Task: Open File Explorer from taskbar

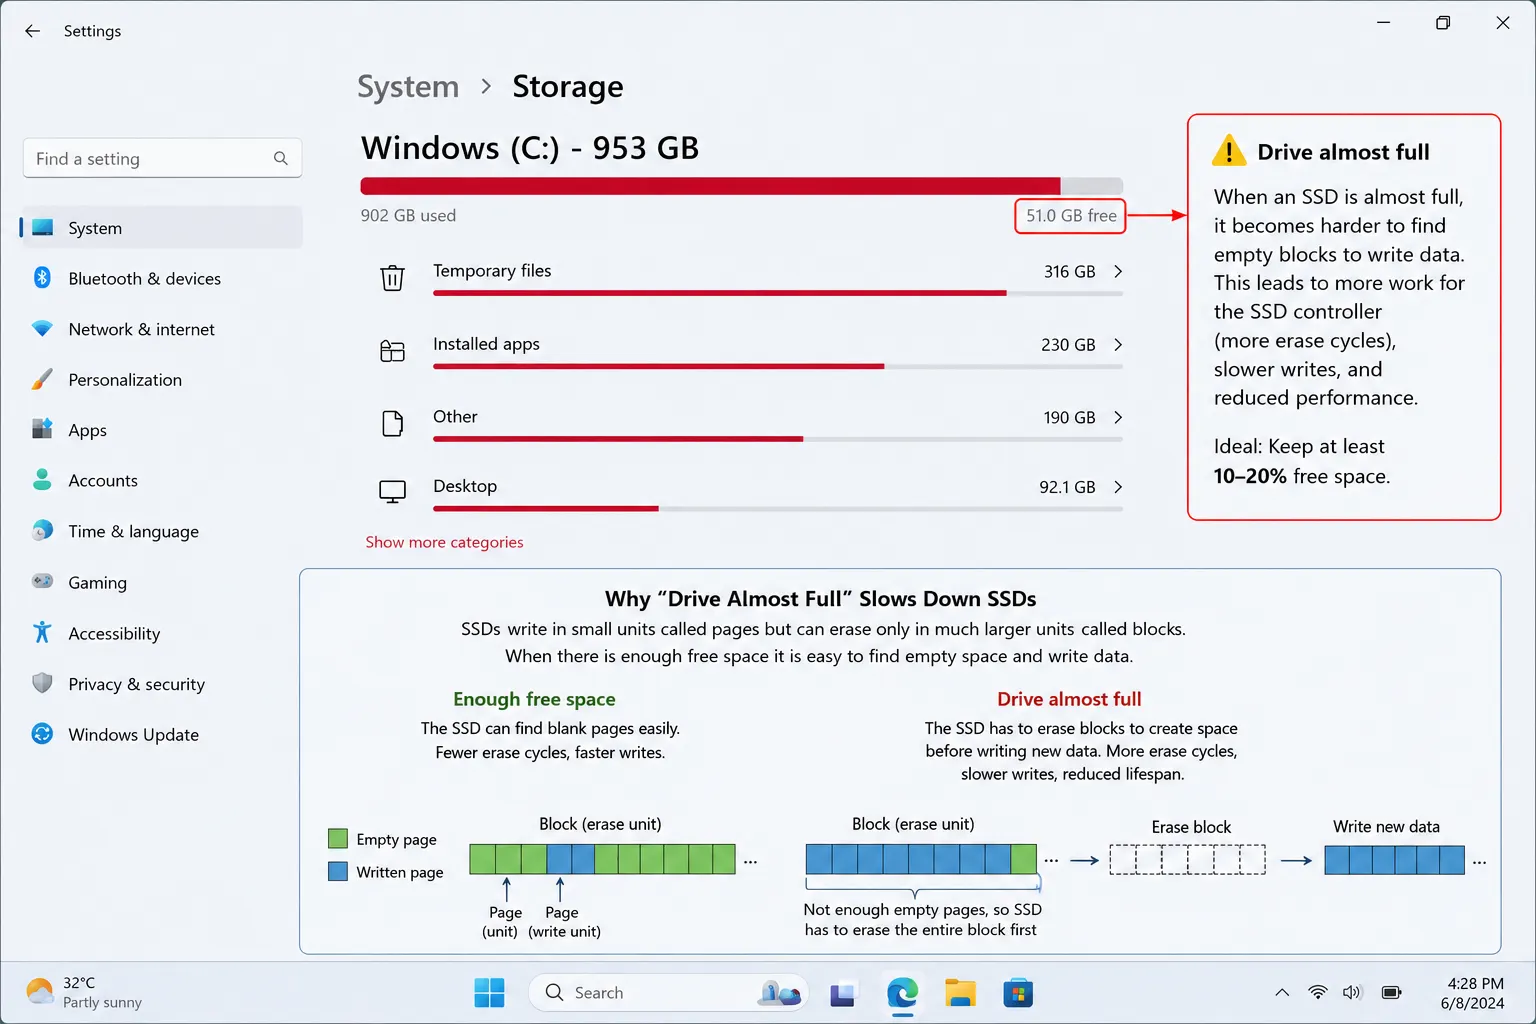Action: click(x=960, y=993)
